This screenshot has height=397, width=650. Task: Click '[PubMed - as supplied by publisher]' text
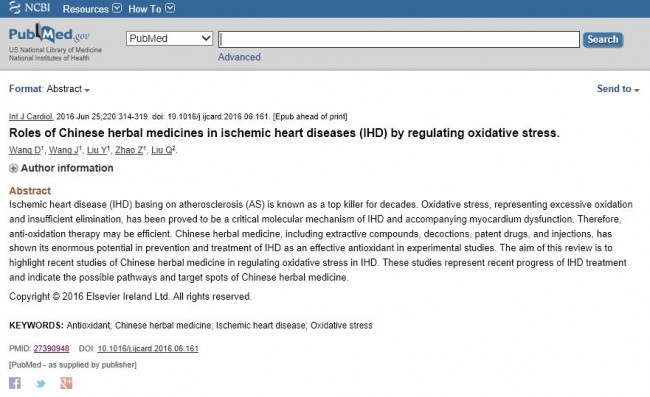(x=73, y=365)
